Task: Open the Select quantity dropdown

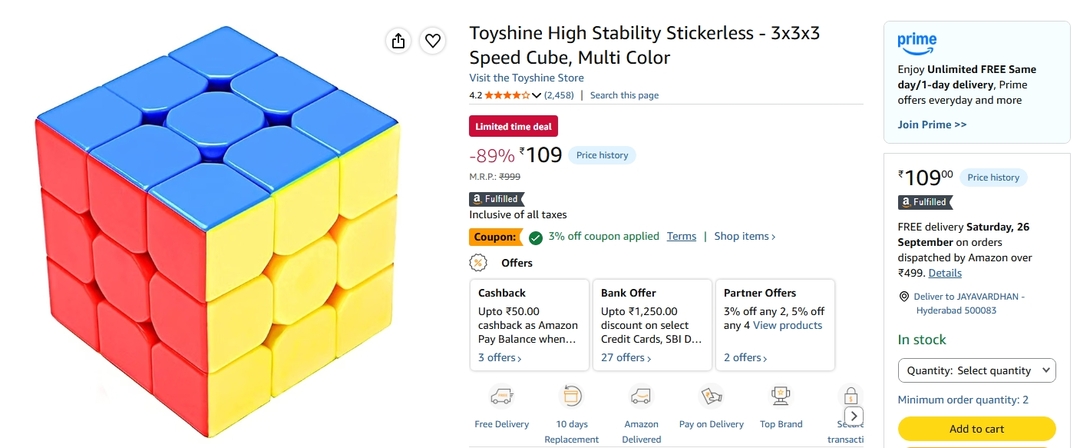Action: pyautogui.click(x=977, y=371)
